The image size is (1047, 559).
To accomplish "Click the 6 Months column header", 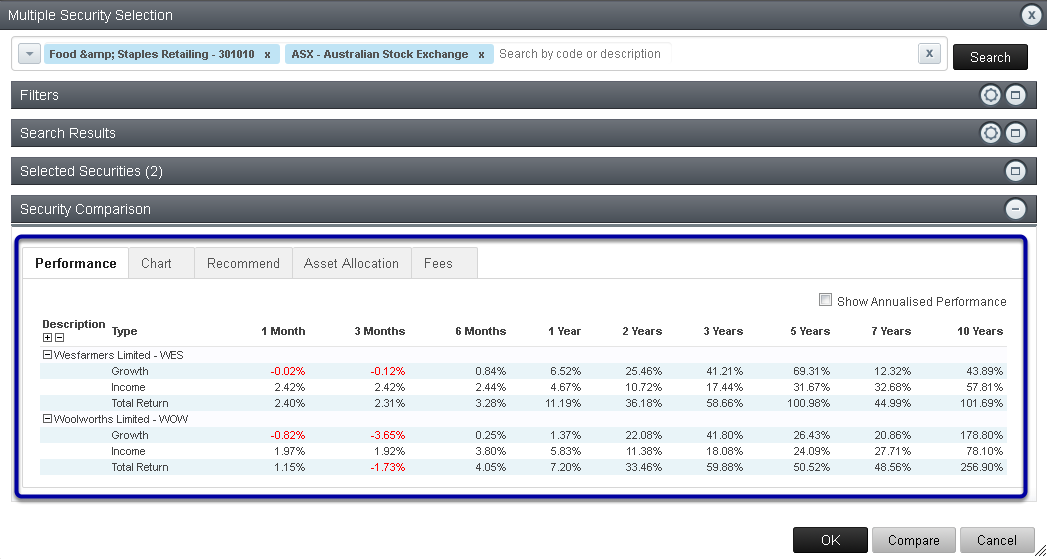I will click(x=481, y=331).
